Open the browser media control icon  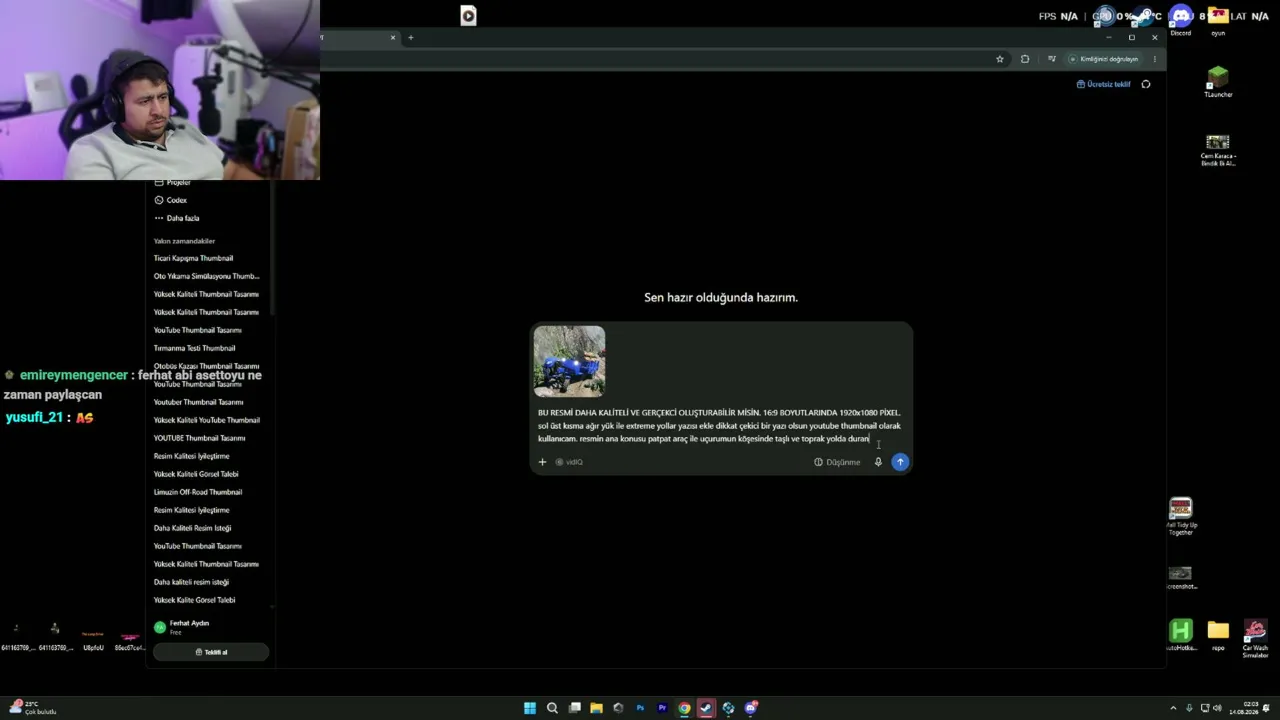[x=1051, y=59]
